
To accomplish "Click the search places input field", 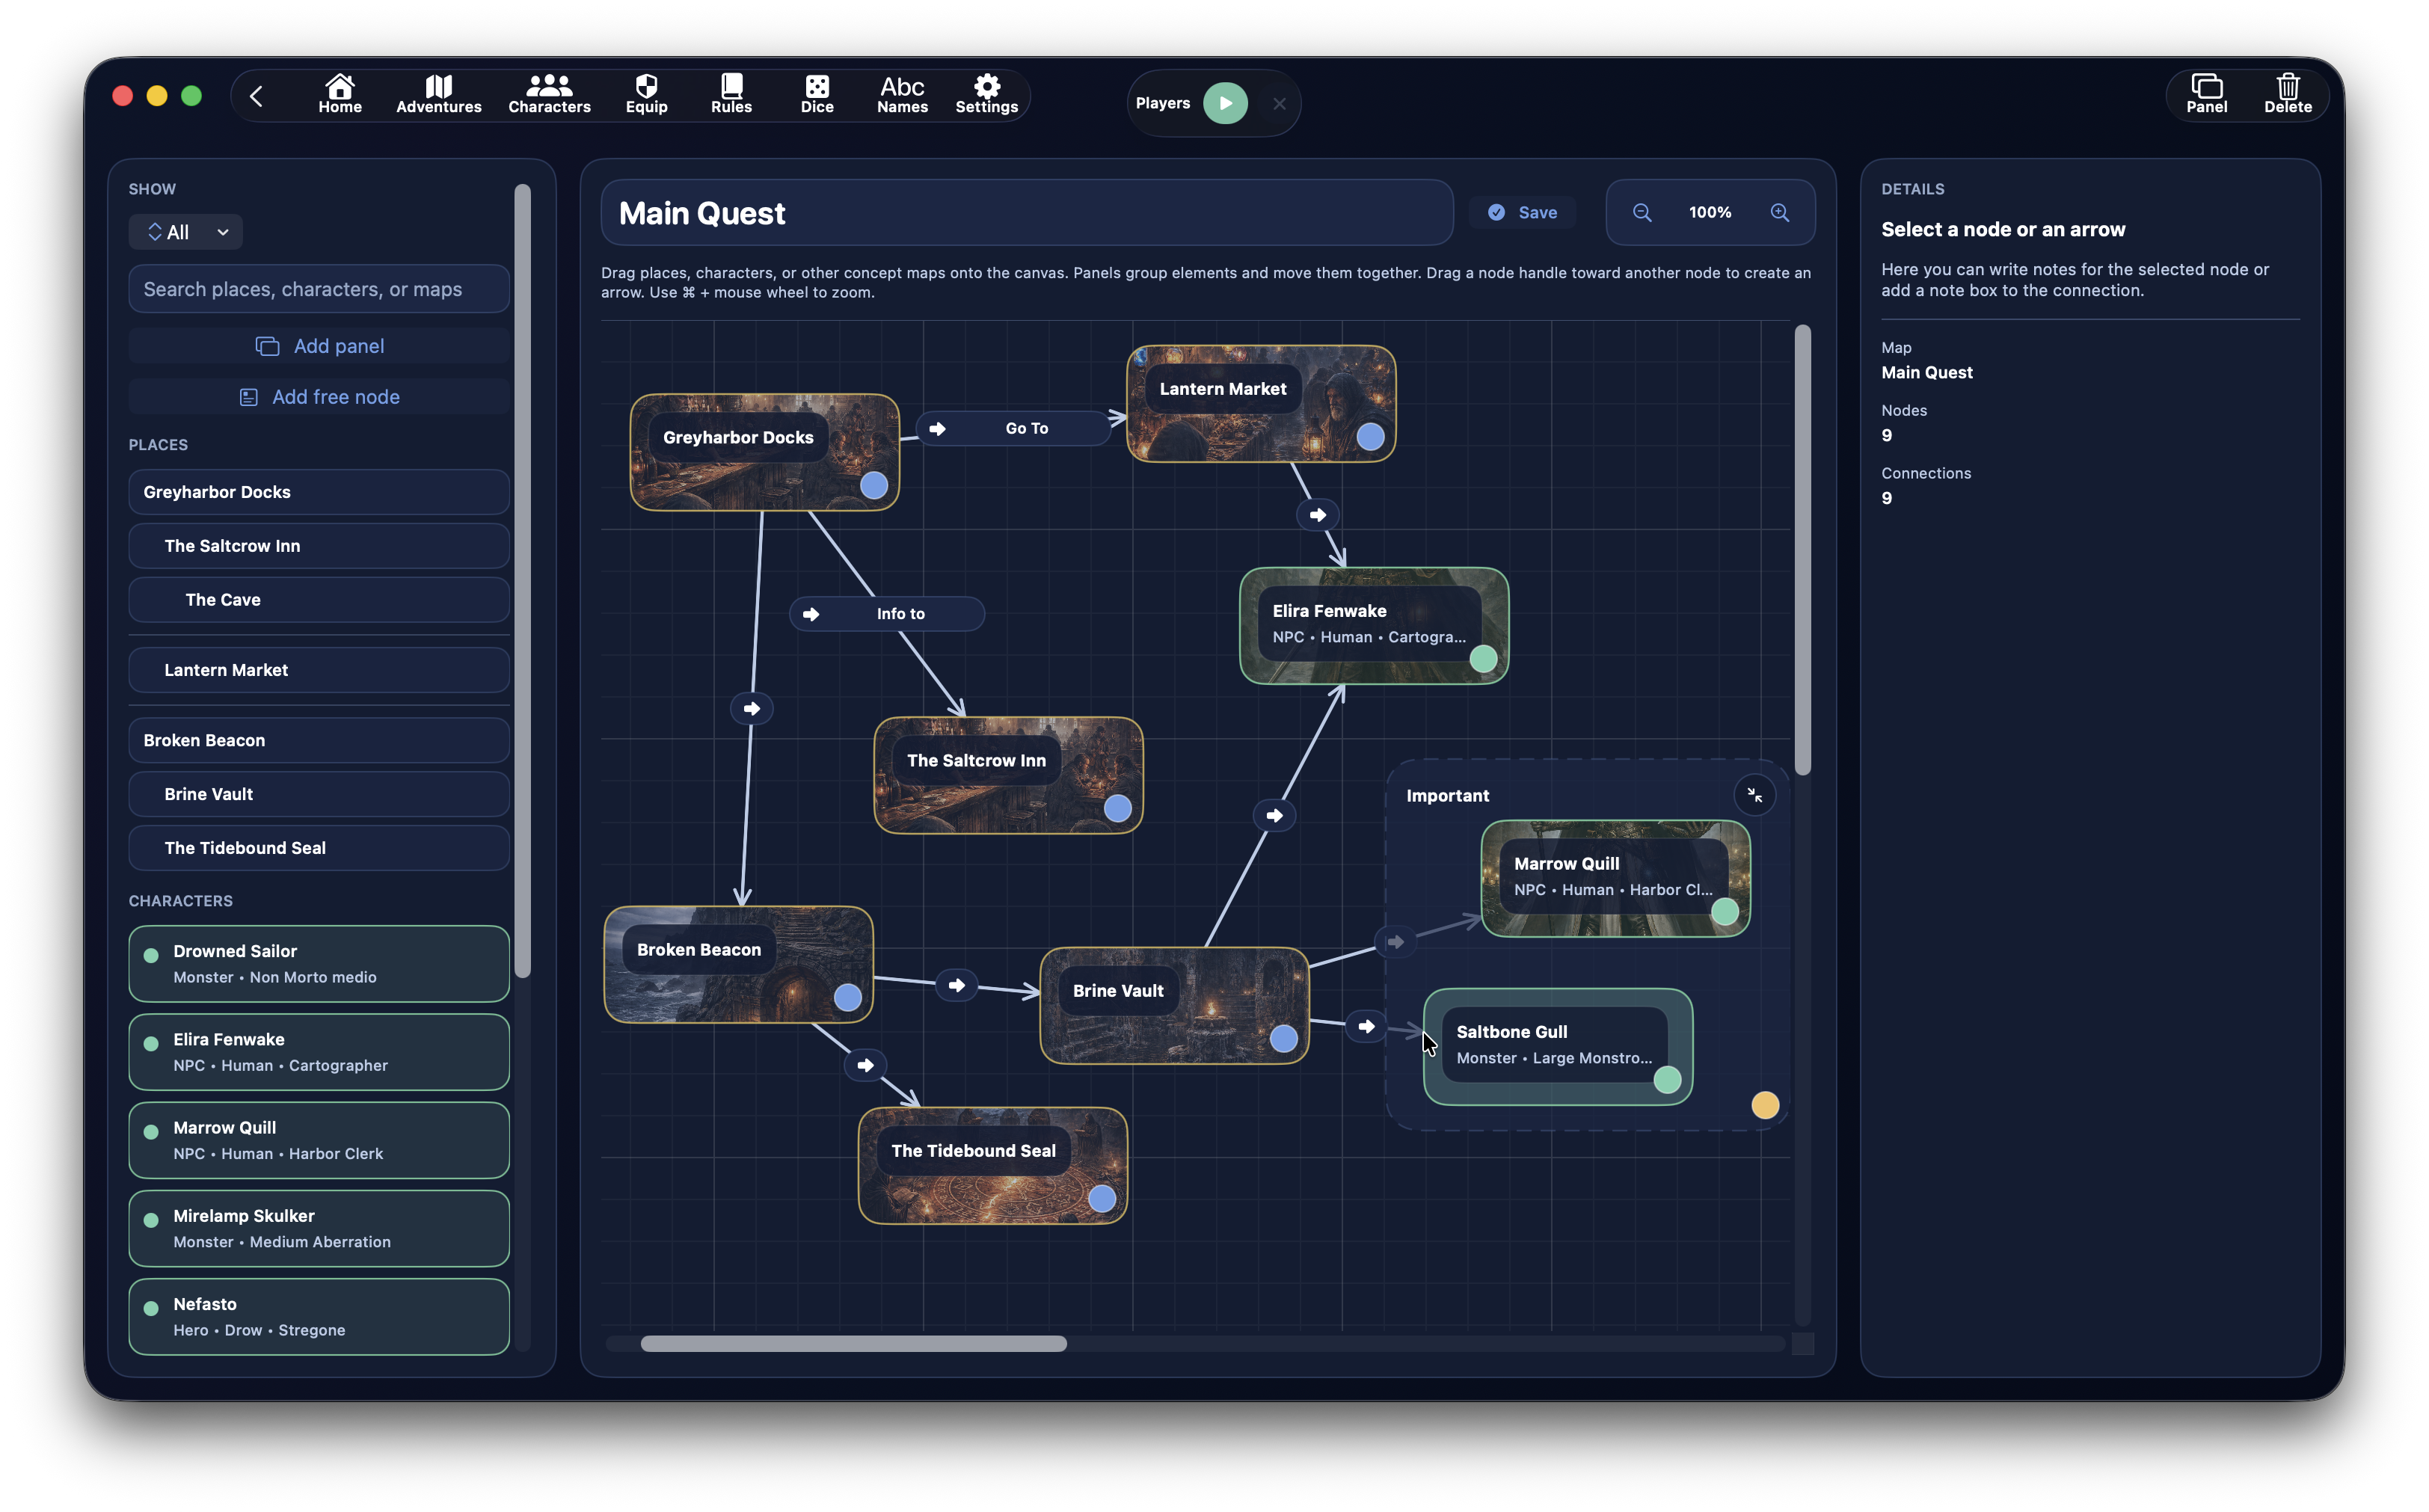I will click(318, 288).
